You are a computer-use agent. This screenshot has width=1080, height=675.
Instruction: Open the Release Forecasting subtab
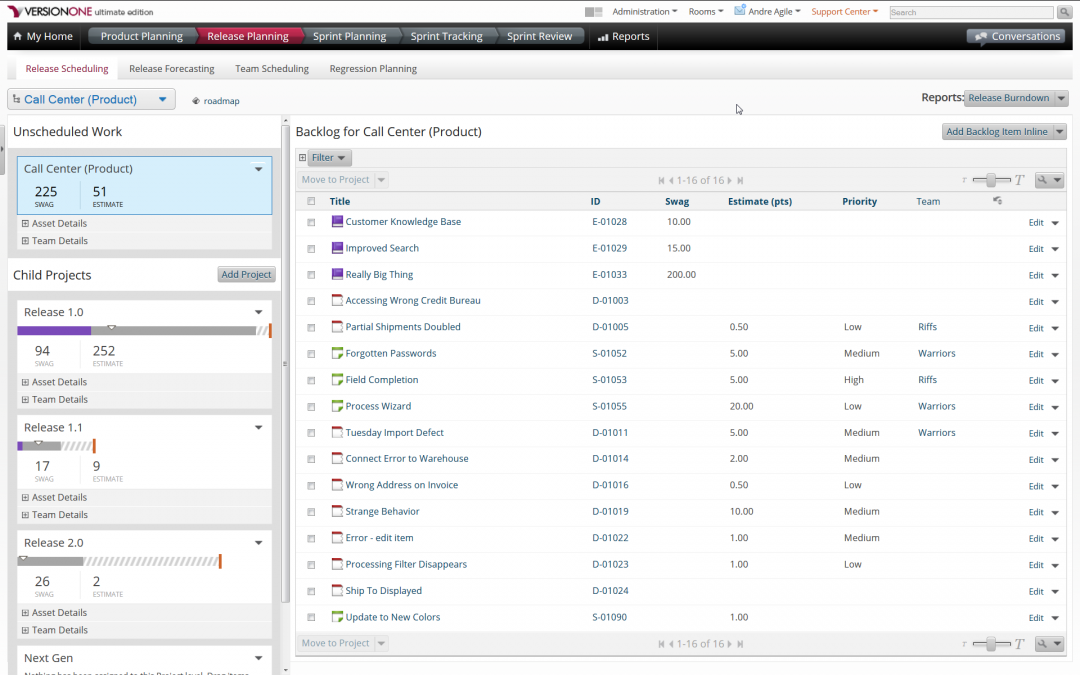click(x=172, y=69)
